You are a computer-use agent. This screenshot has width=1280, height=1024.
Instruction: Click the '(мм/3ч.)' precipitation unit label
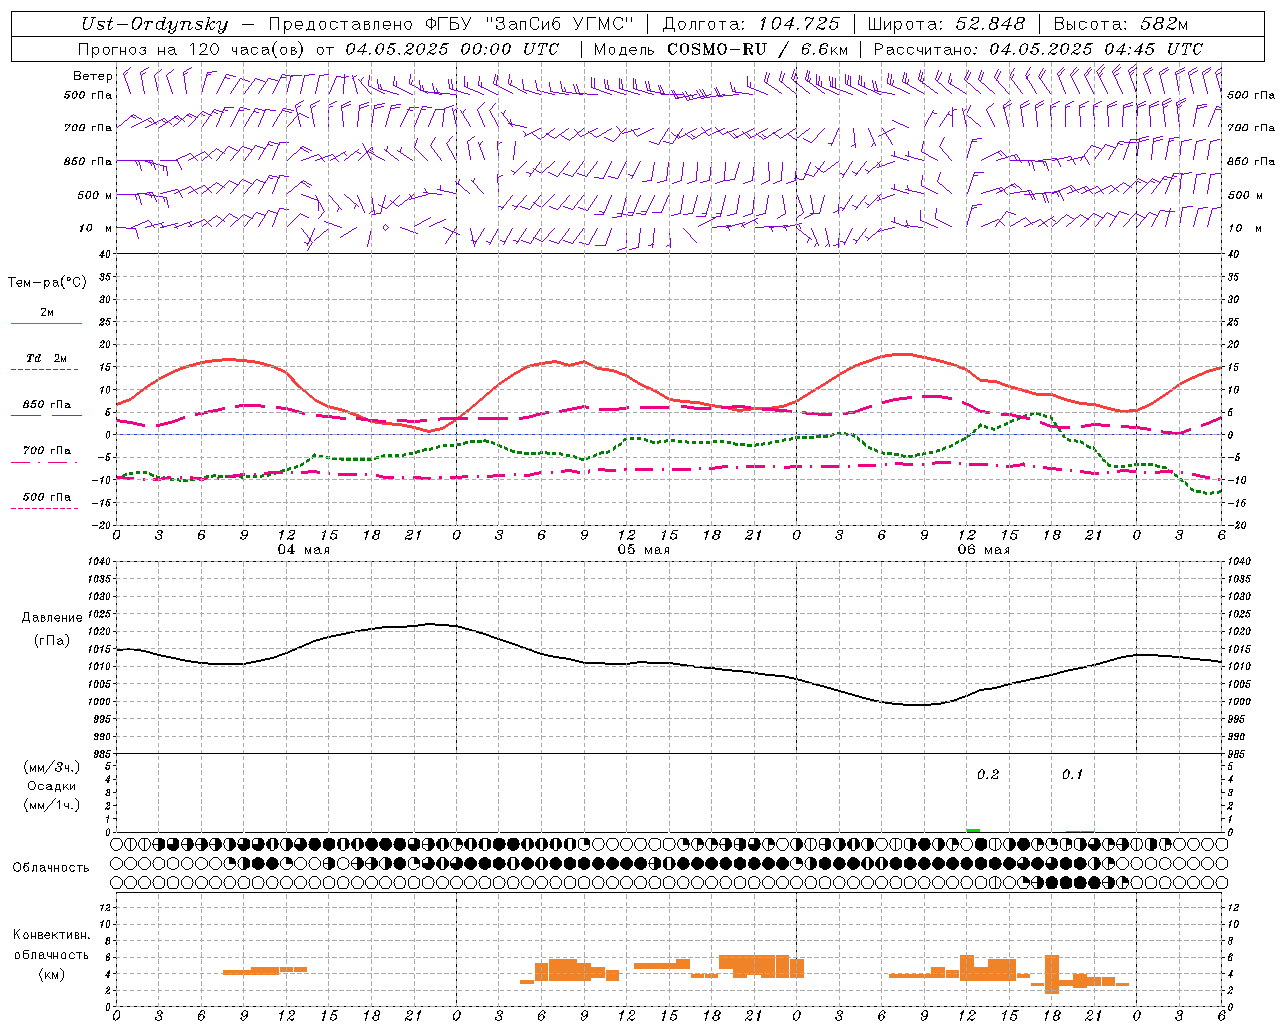coord(51,767)
